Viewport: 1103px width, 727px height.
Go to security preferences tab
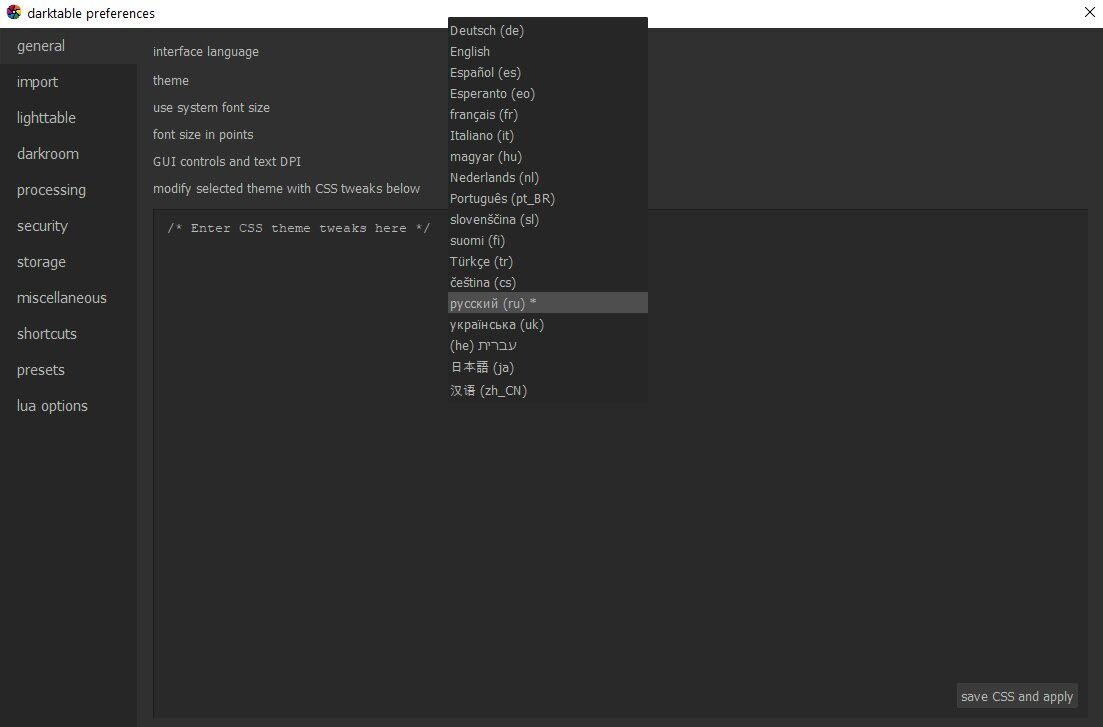pyautogui.click(x=68, y=226)
